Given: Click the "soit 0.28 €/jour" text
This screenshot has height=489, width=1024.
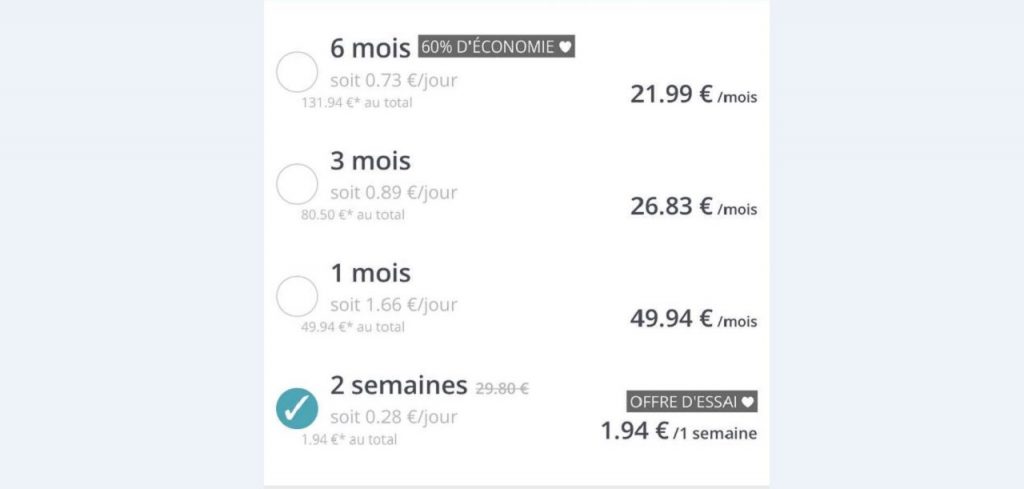Looking at the screenshot, I should [394, 417].
